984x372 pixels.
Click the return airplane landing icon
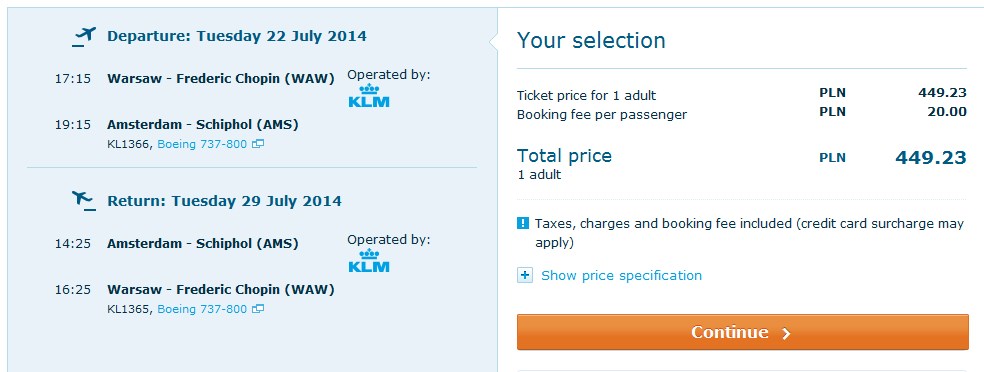point(84,201)
